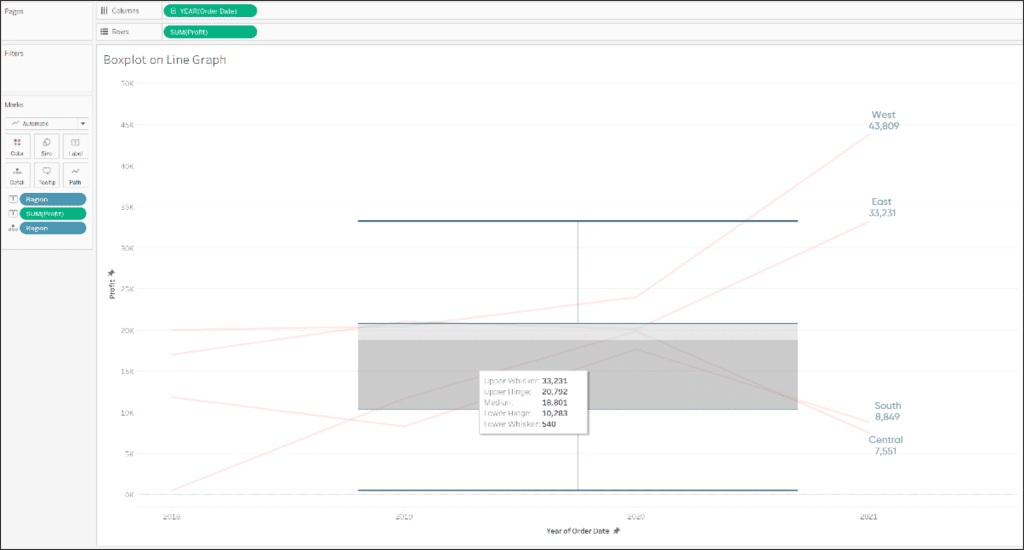
Task: Open the Size marks card
Action: point(46,146)
